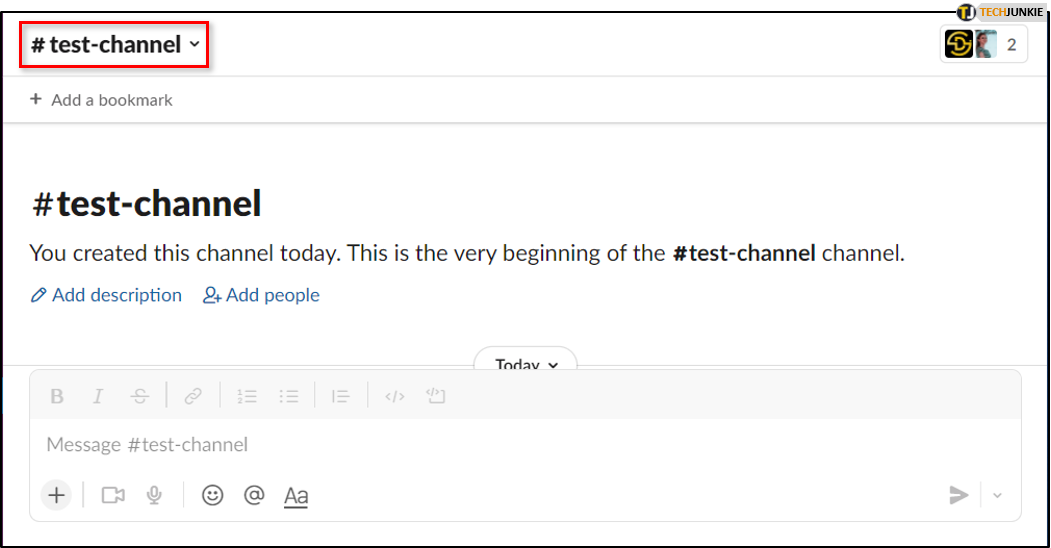This screenshot has width=1051, height=548.
Task: Record a video clip
Action: tap(113, 495)
